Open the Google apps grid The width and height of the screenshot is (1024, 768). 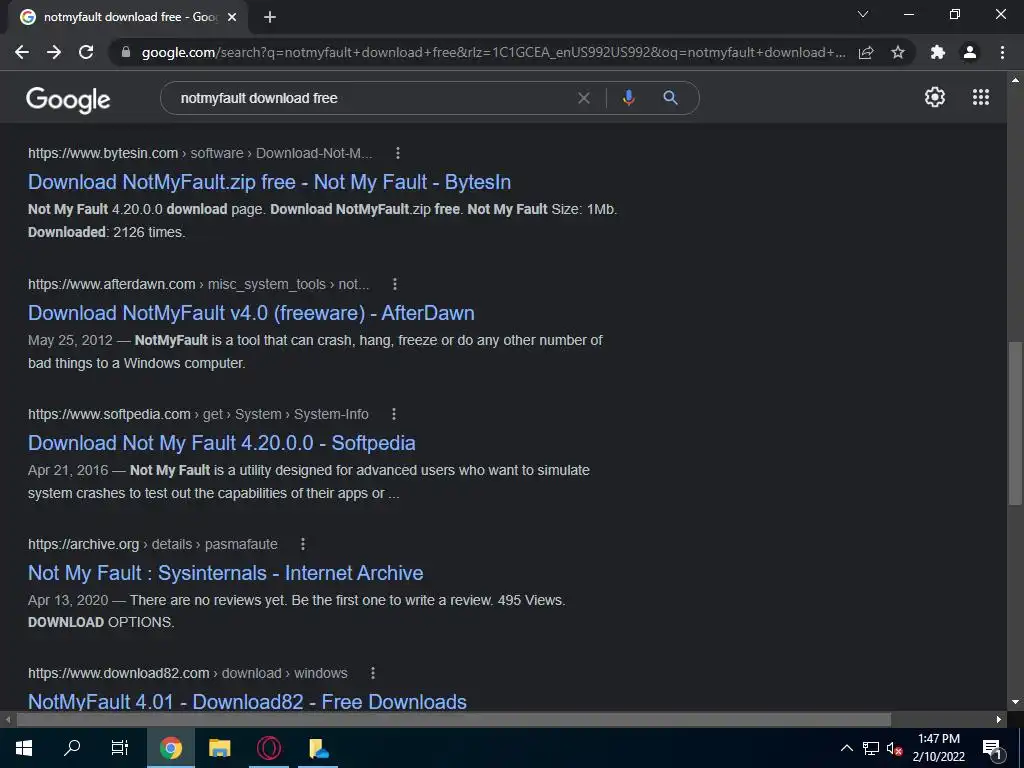pyautogui.click(x=981, y=97)
